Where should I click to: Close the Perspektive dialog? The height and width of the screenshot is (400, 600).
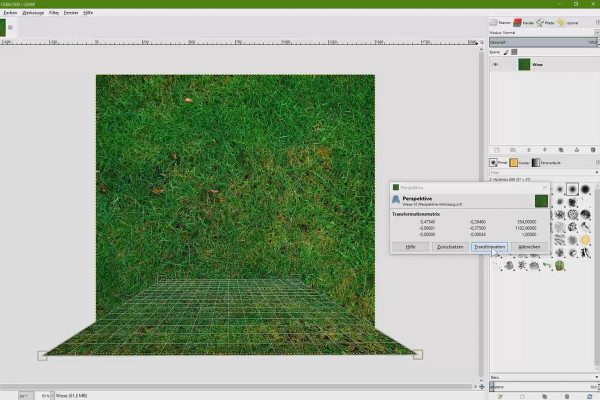coord(544,187)
